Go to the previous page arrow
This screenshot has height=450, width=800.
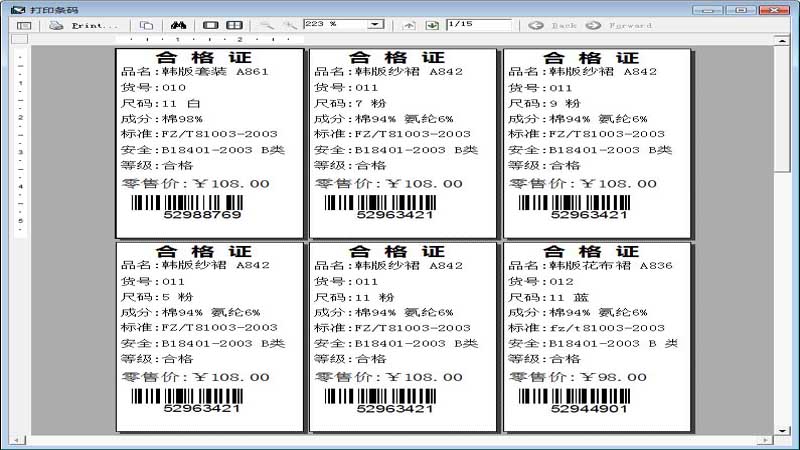tap(409, 25)
